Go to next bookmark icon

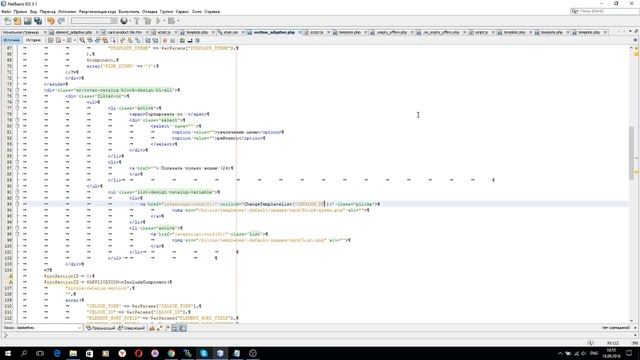pyautogui.click(x=130, y=40)
